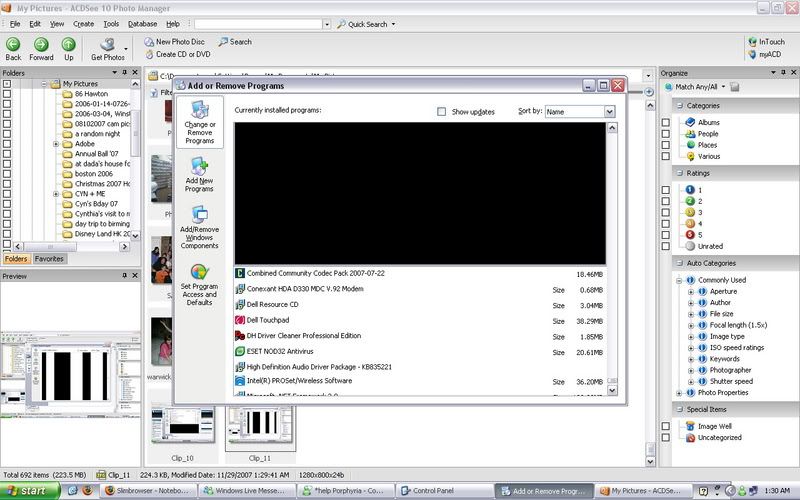Open the Quick Search options arrow
Image resolution: width=800 pixels, height=500 pixels.
[x=393, y=24]
